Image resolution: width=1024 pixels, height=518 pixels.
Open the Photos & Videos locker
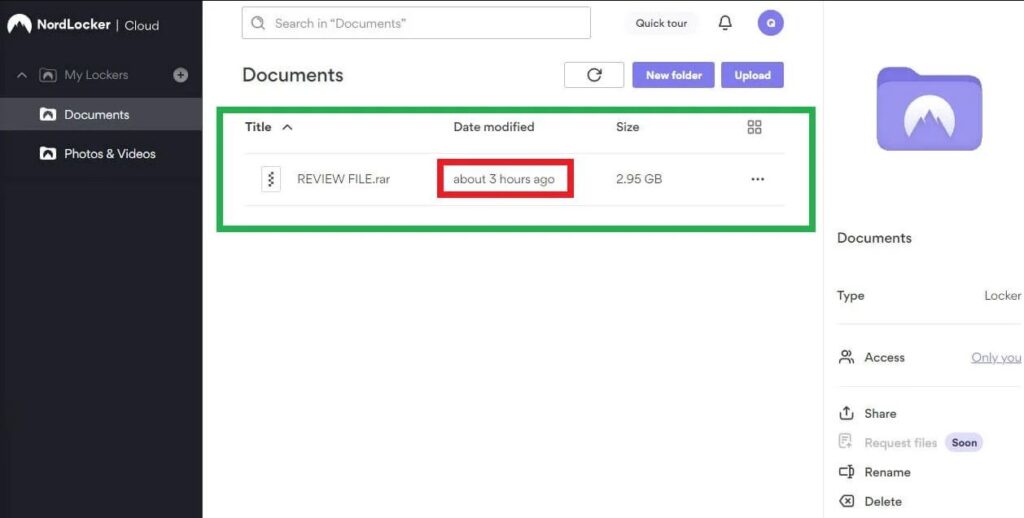pyautogui.click(x=109, y=154)
